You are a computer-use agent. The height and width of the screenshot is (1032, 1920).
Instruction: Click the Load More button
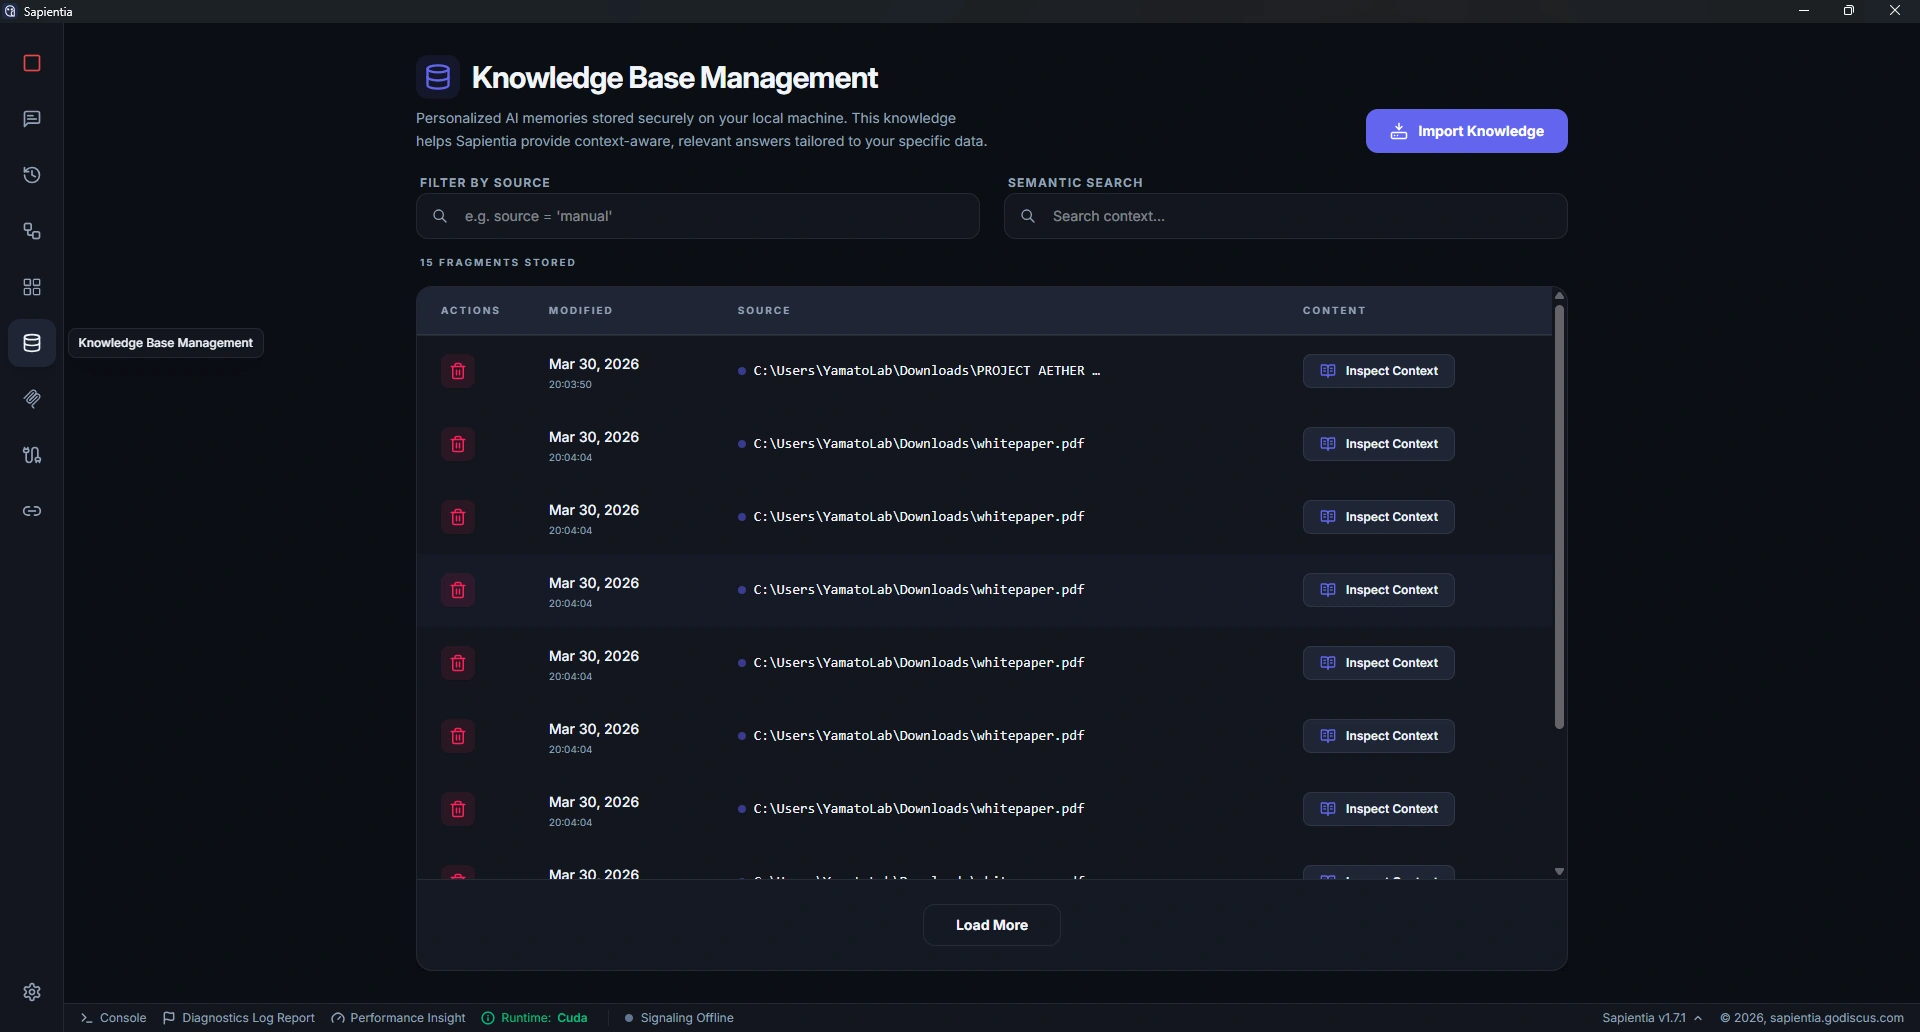pos(992,925)
